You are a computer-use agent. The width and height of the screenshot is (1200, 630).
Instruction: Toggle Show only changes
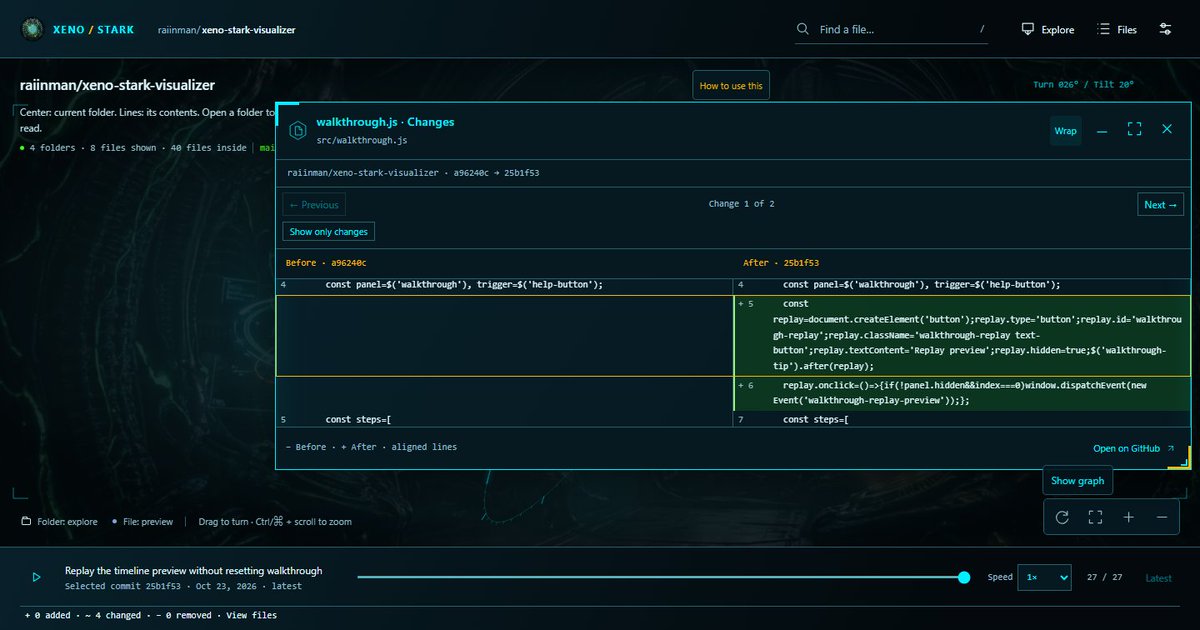(x=329, y=232)
